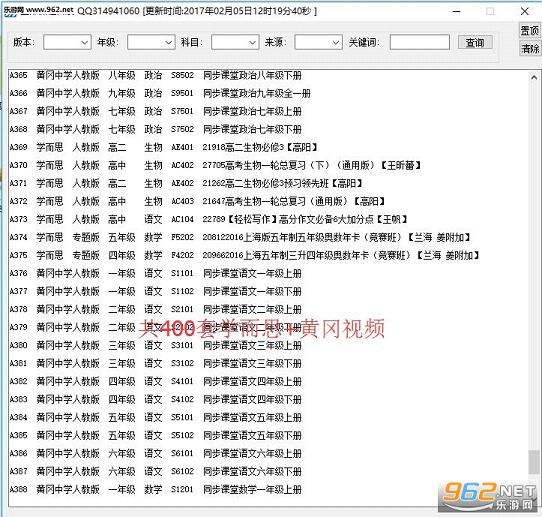Open the 来源 dropdown
The width and height of the screenshot is (542, 517).
[x=318, y=42]
